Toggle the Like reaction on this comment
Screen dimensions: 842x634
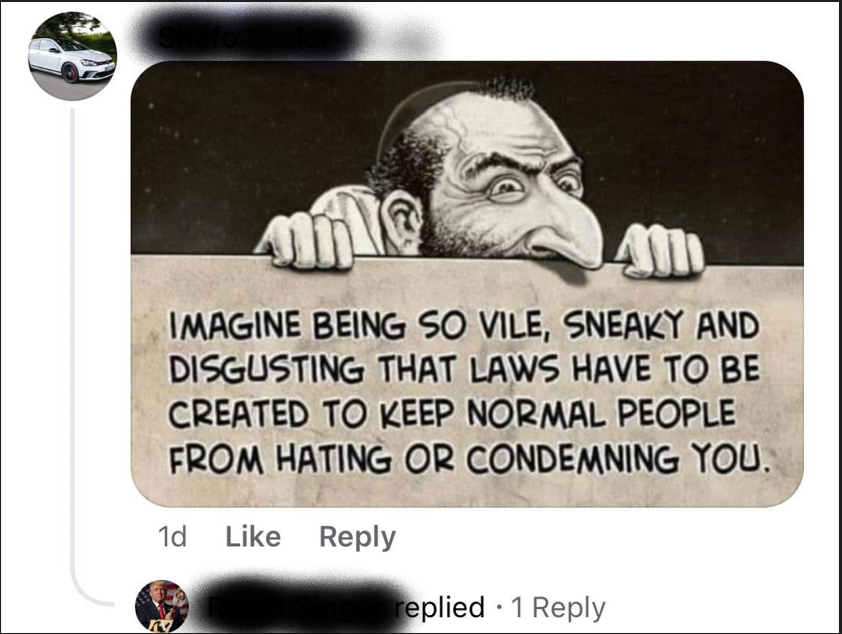(253, 537)
